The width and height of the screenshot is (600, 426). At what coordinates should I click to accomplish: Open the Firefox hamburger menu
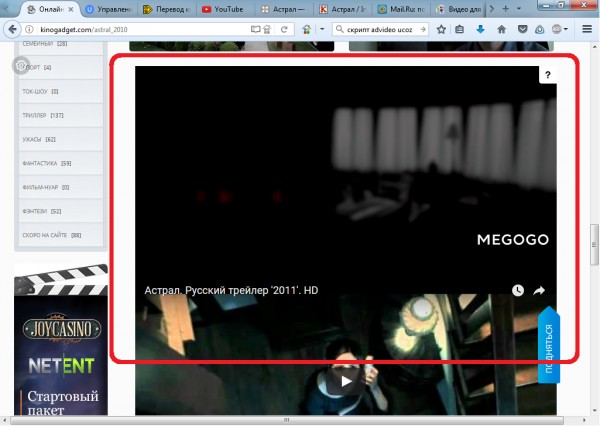pyautogui.click(x=587, y=29)
